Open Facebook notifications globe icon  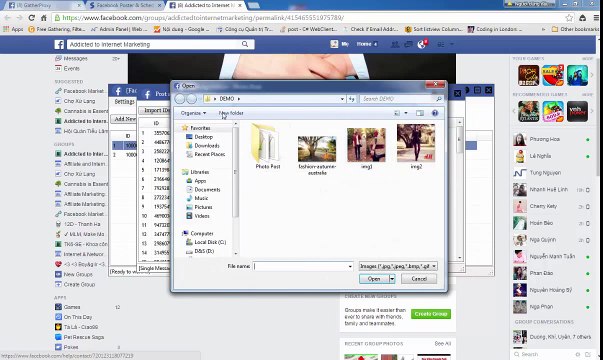pos(421,45)
